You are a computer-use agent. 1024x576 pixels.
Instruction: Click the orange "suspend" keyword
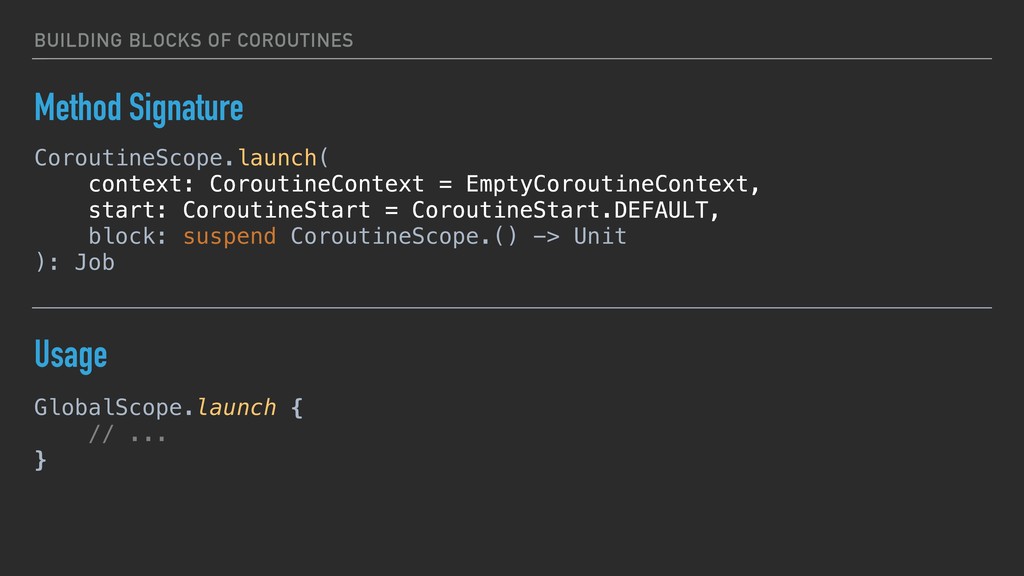pos(229,237)
